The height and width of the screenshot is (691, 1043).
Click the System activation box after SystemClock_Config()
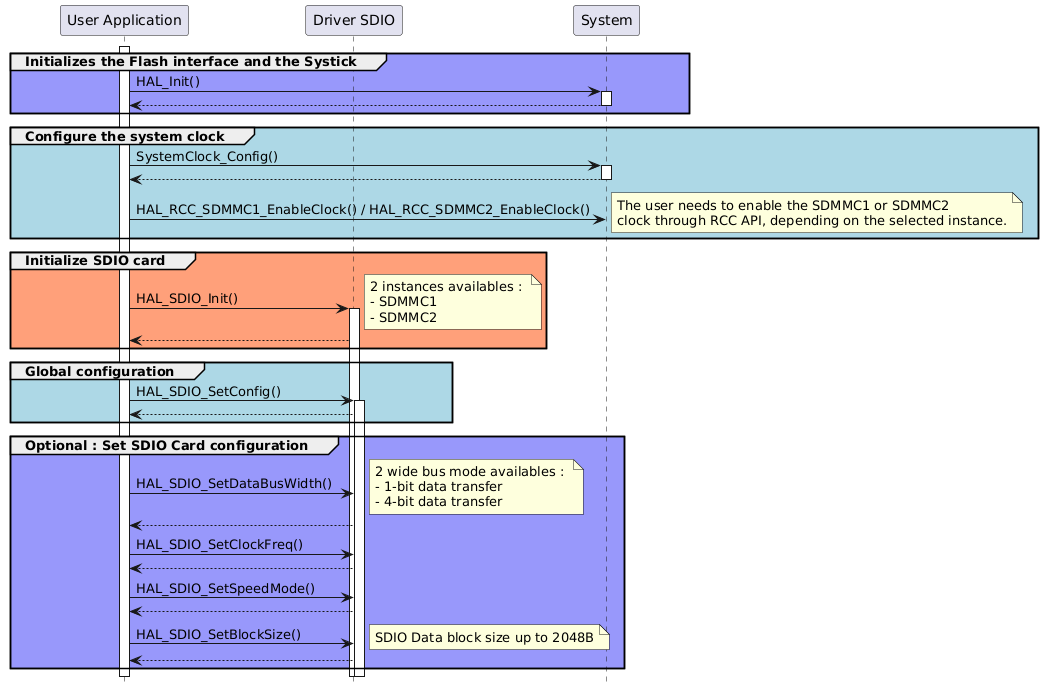click(x=606, y=173)
